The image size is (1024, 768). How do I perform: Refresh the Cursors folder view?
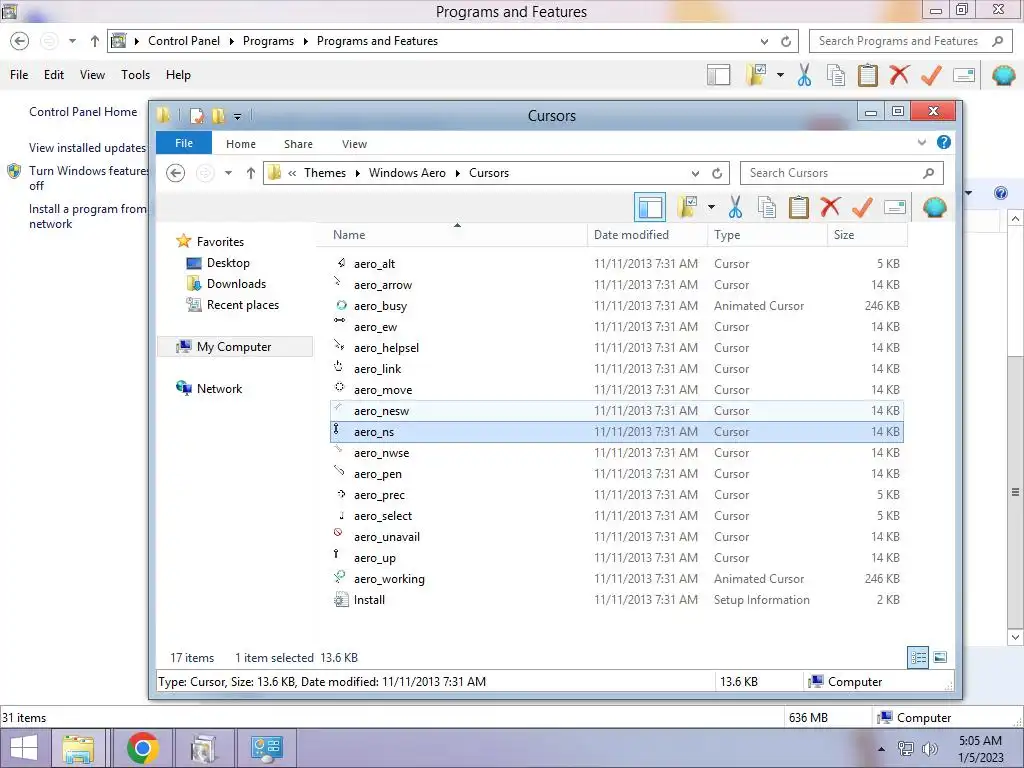point(717,173)
